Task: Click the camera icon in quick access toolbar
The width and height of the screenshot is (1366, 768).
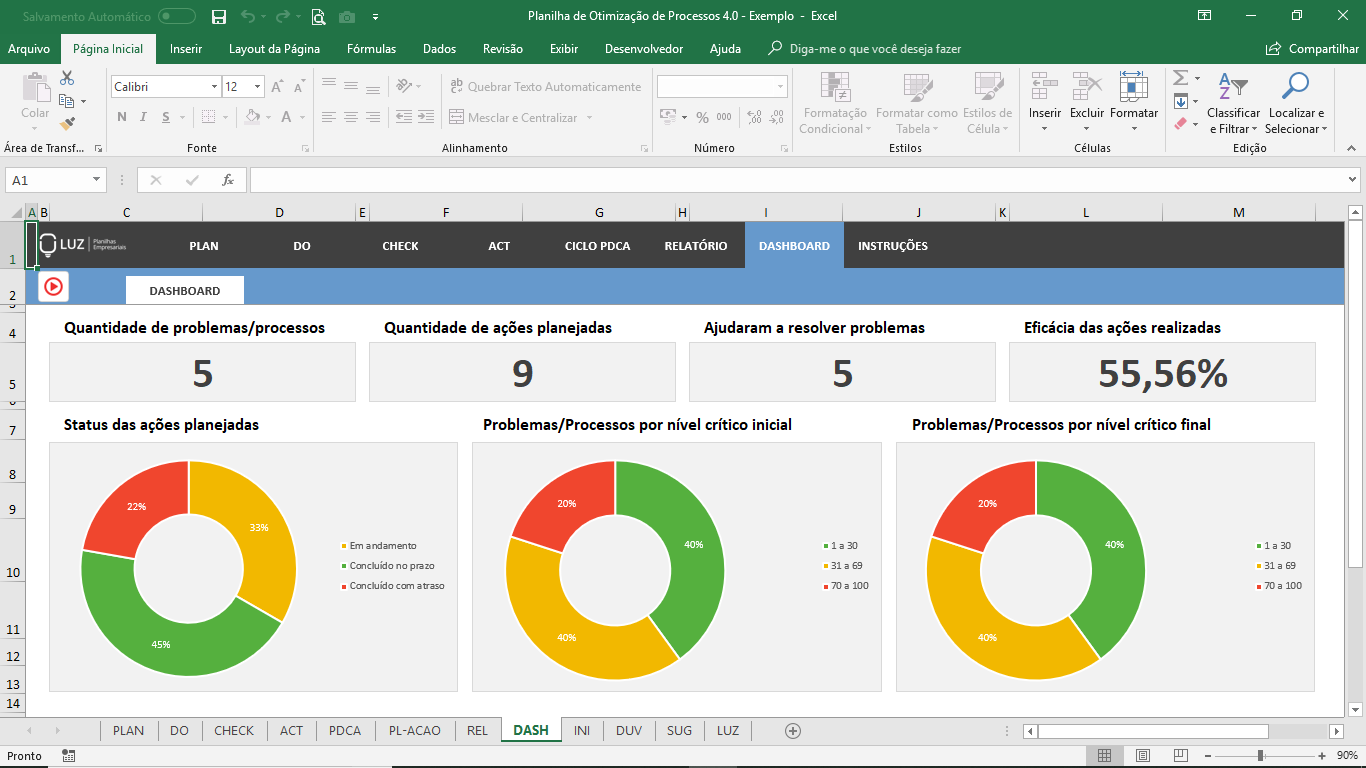Action: pyautogui.click(x=347, y=16)
